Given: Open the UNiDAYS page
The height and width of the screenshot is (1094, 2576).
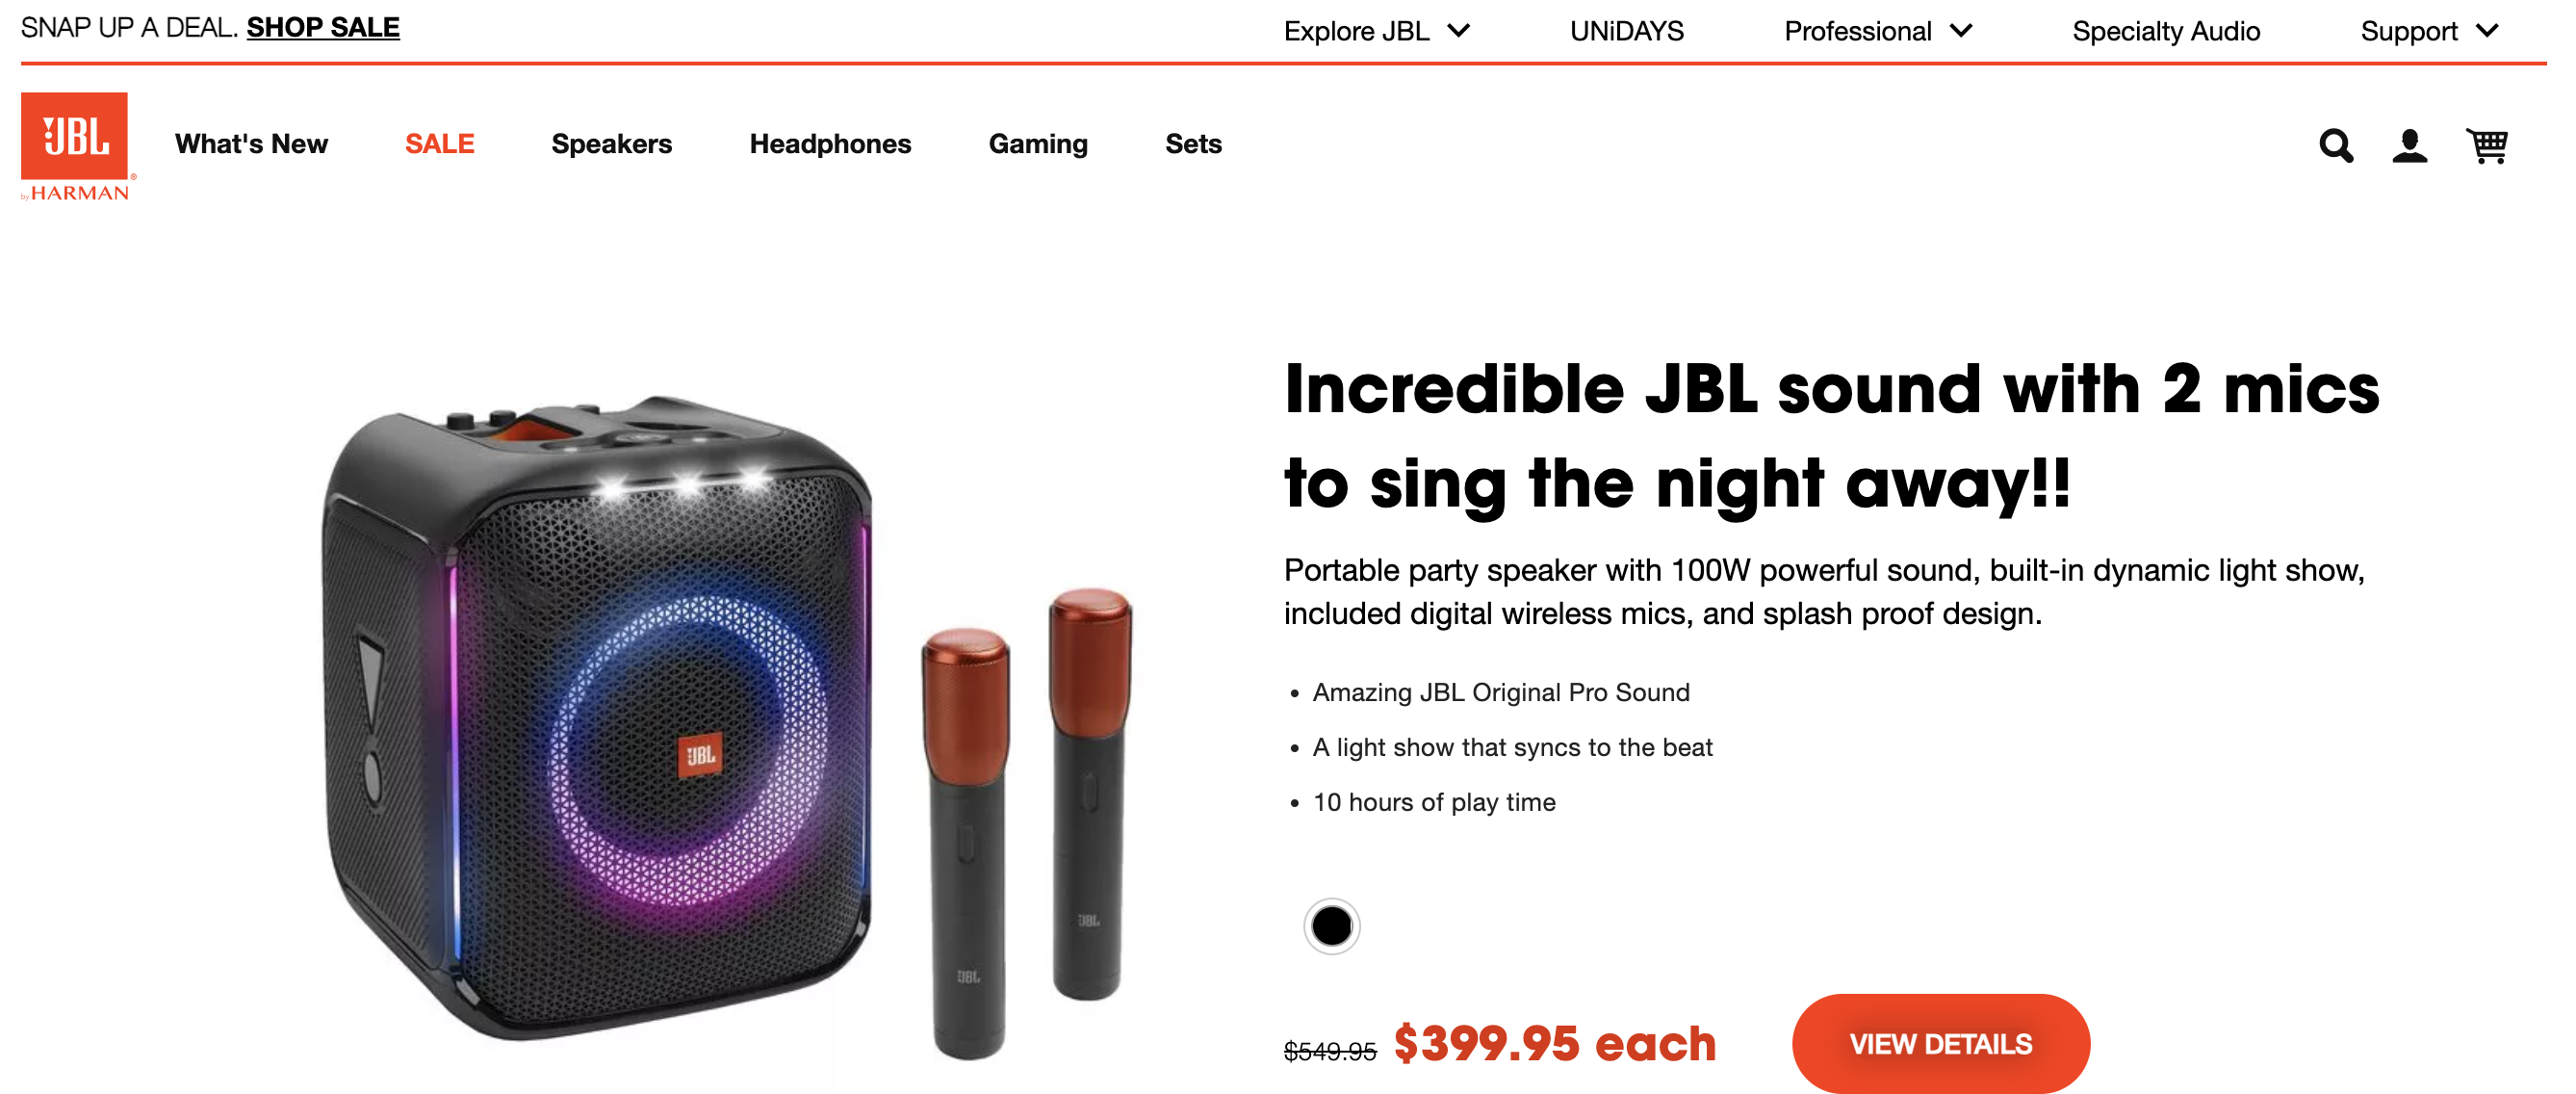Looking at the screenshot, I should 1626,30.
